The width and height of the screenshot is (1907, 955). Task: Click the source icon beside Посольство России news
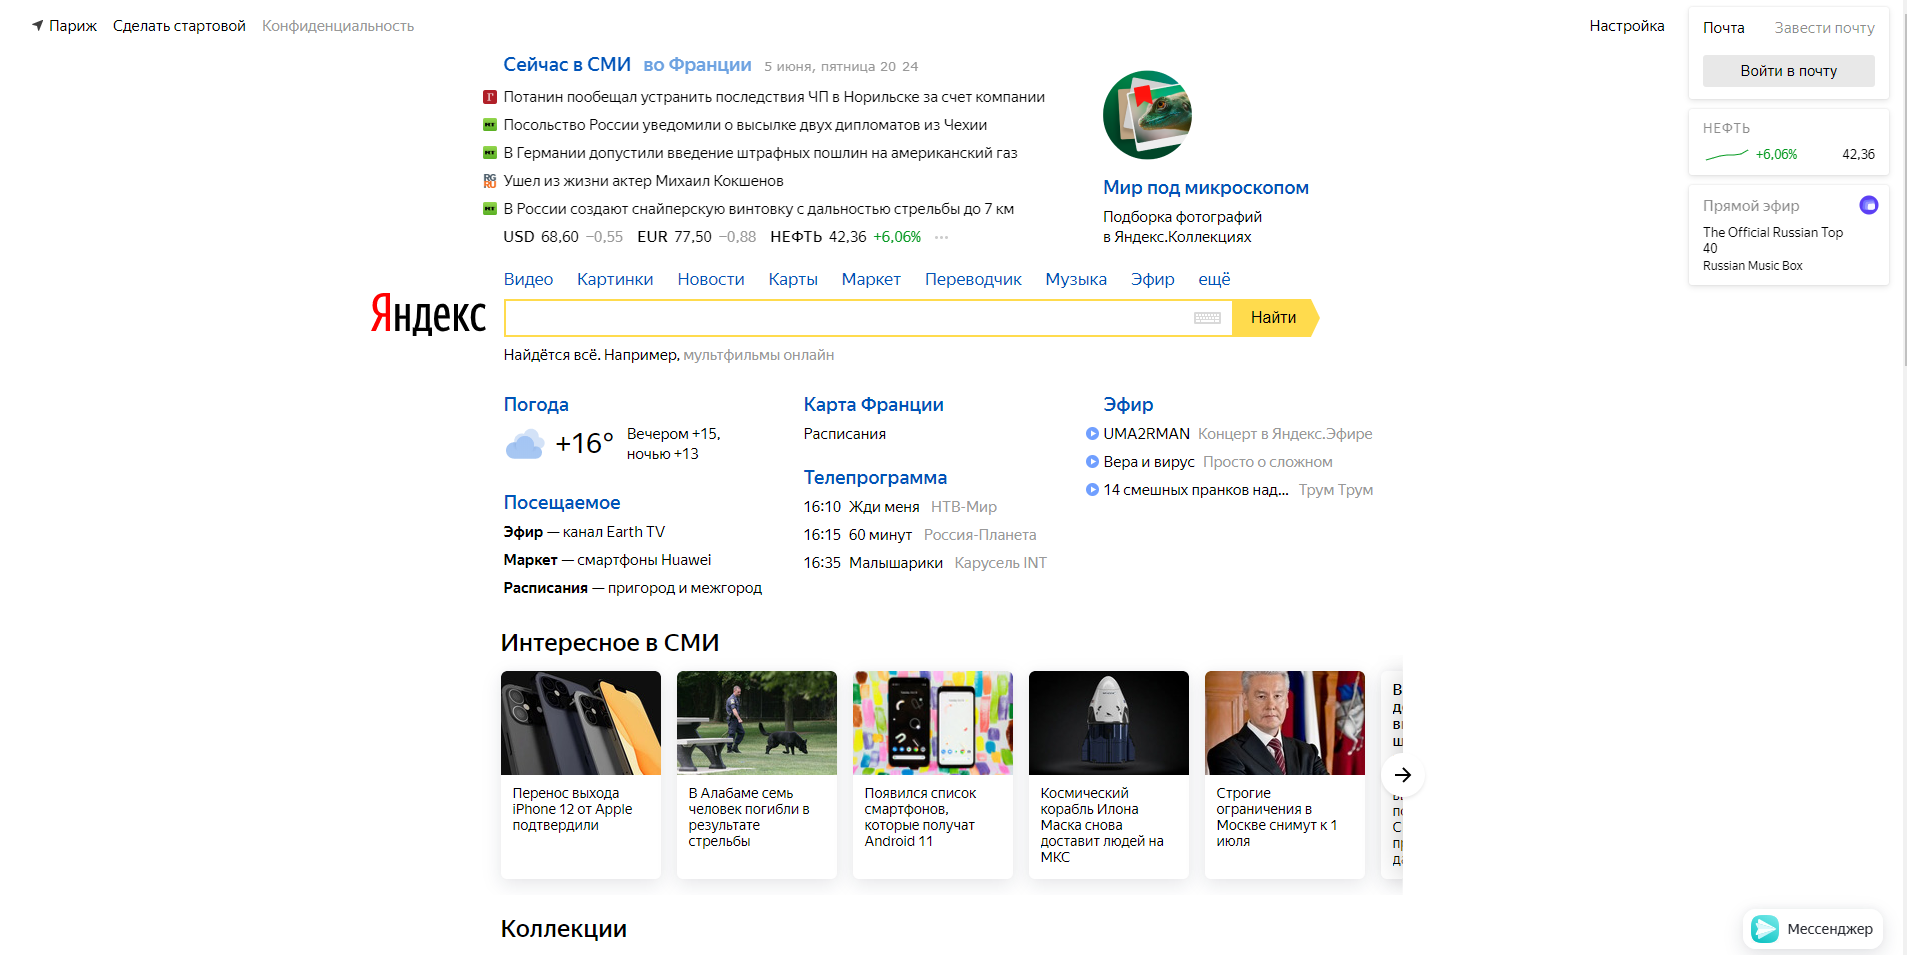coord(490,125)
